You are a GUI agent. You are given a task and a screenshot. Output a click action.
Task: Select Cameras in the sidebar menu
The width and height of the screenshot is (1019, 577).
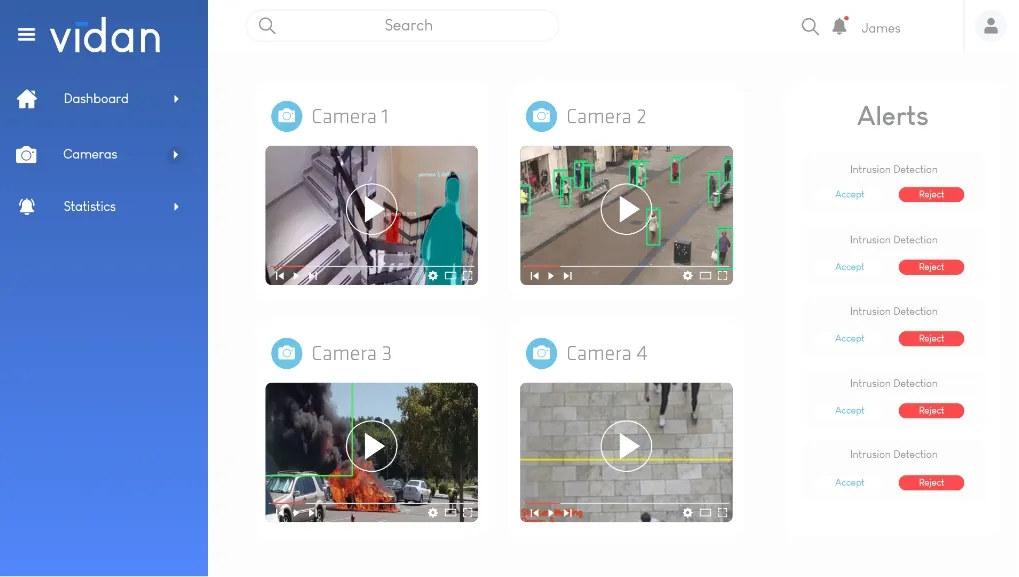click(89, 155)
